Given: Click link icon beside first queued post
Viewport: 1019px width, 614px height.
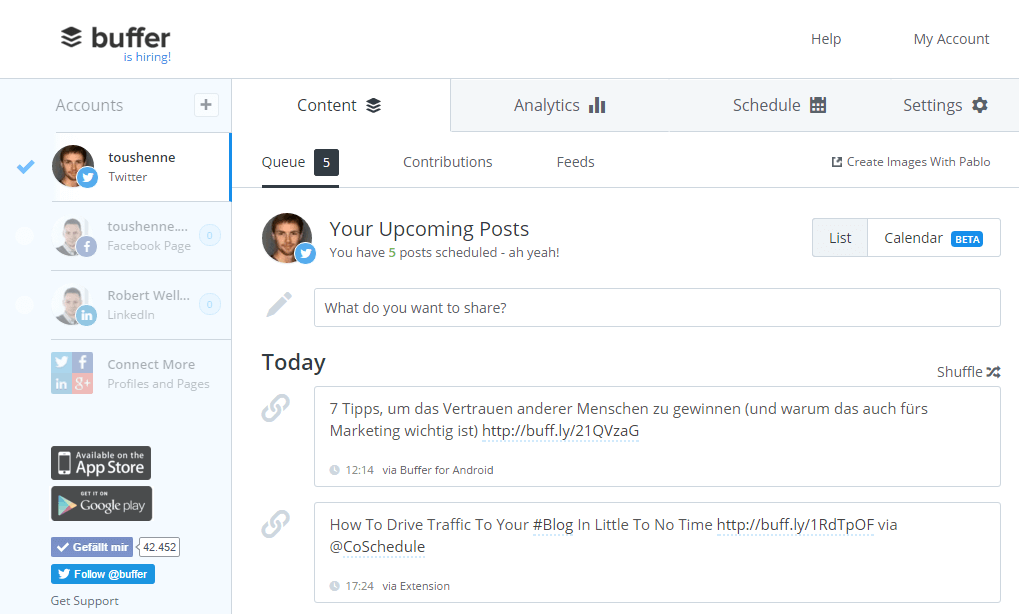Looking at the screenshot, I should click(275, 408).
